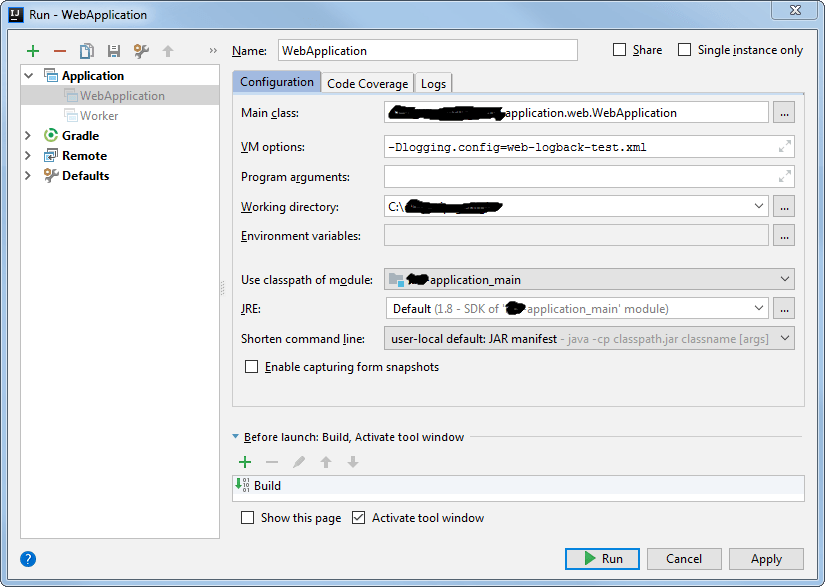The width and height of the screenshot is (825, 587).
Task: Click the Remote configuration icon
Action: tap(51, 155)
